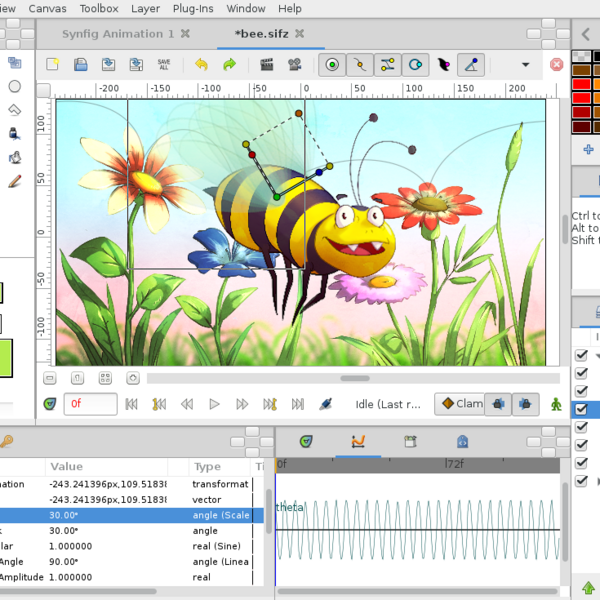The image size is (600, 600).
Task: Open Preview with the movie camera icon
Action: tap(295, 64)
